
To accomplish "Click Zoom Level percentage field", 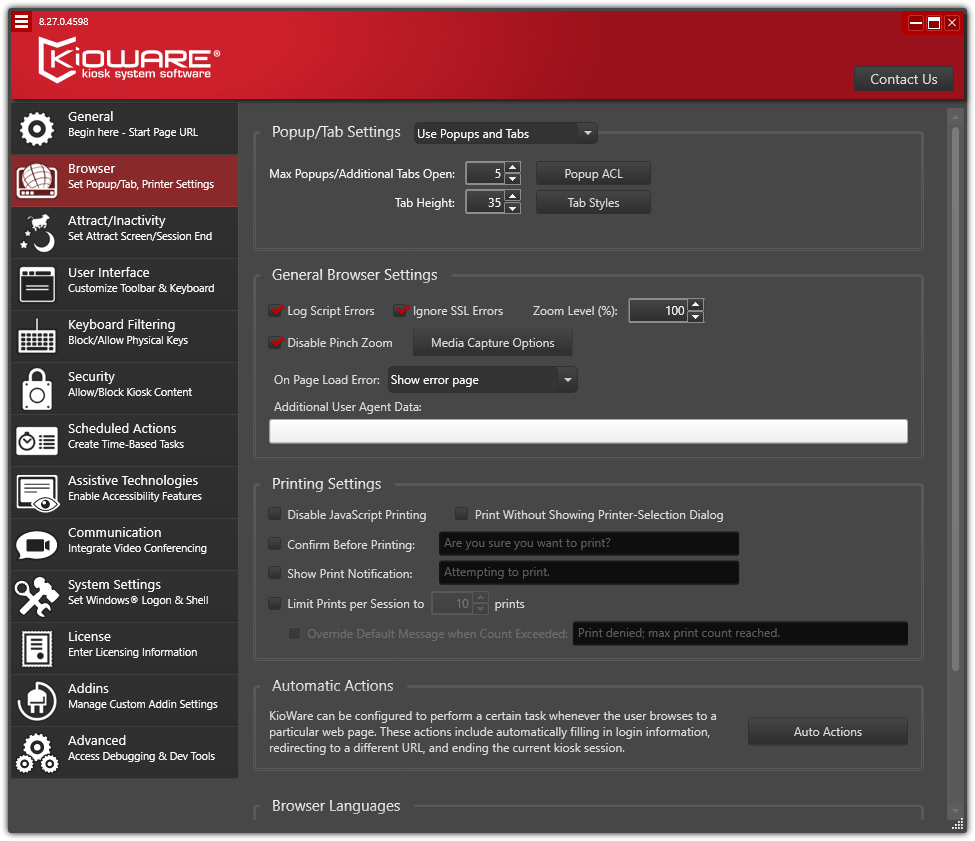I will (658, 311).
